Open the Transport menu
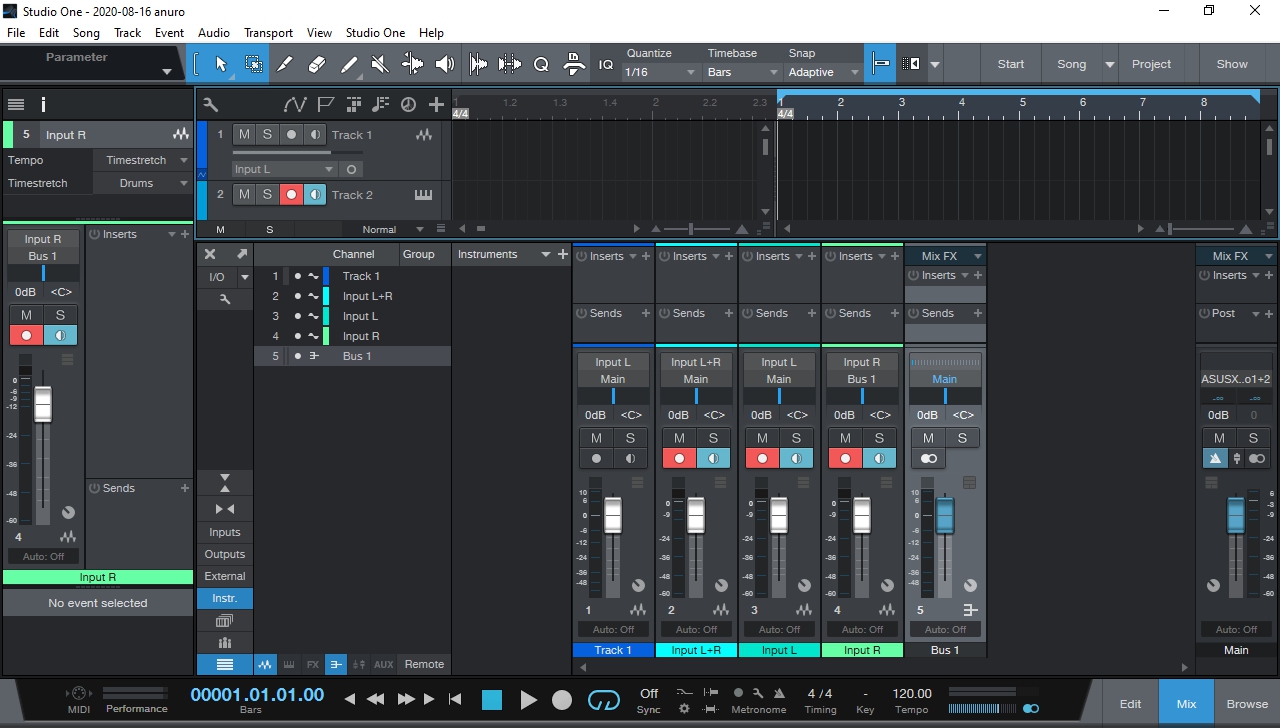 pos(268,33)
